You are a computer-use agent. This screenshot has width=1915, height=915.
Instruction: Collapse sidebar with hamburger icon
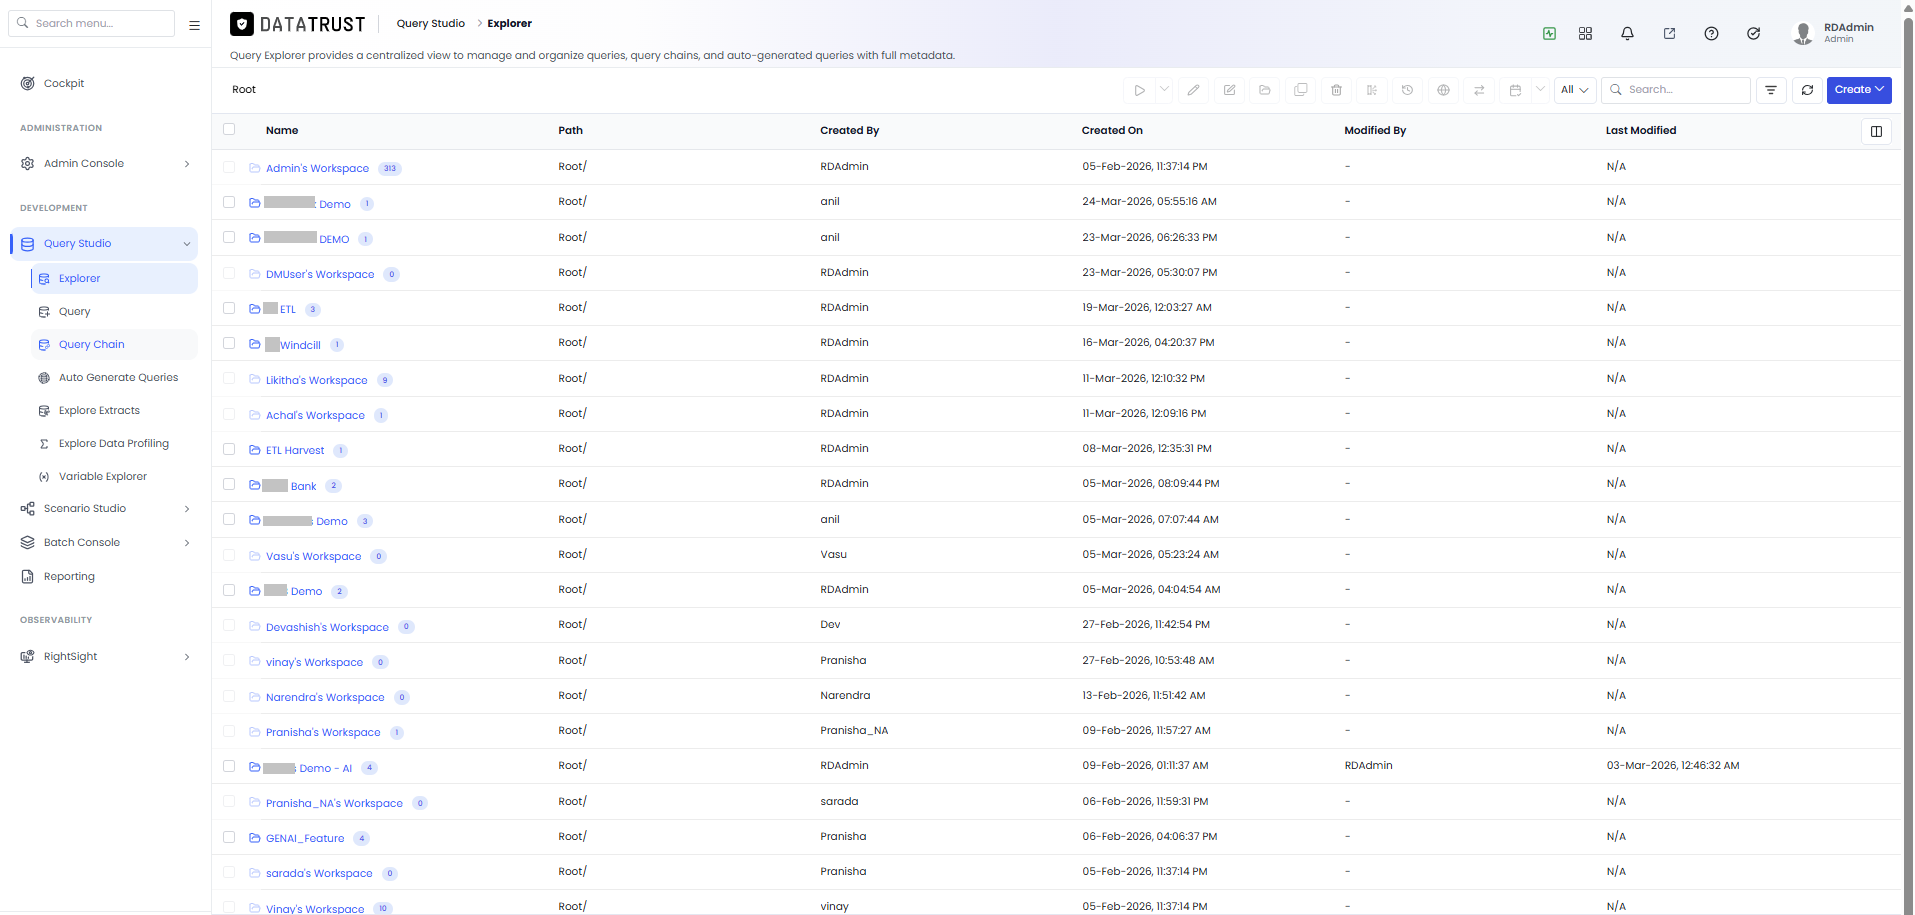[x=194, y=25]
